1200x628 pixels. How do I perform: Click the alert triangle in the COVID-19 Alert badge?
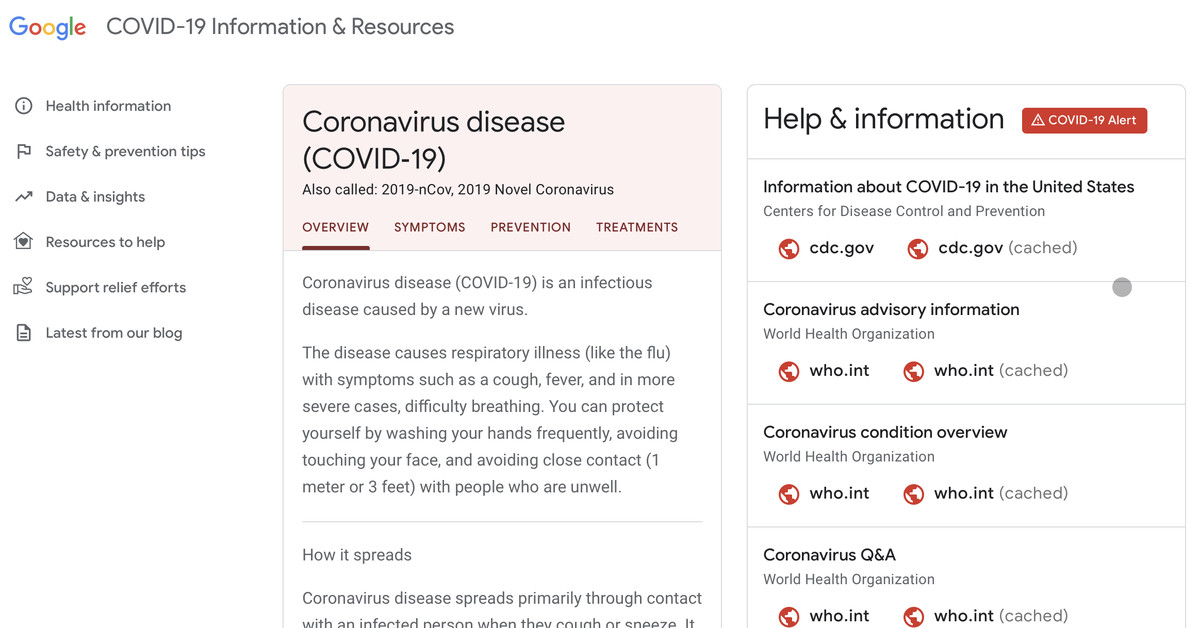[x=1037, y=120]
